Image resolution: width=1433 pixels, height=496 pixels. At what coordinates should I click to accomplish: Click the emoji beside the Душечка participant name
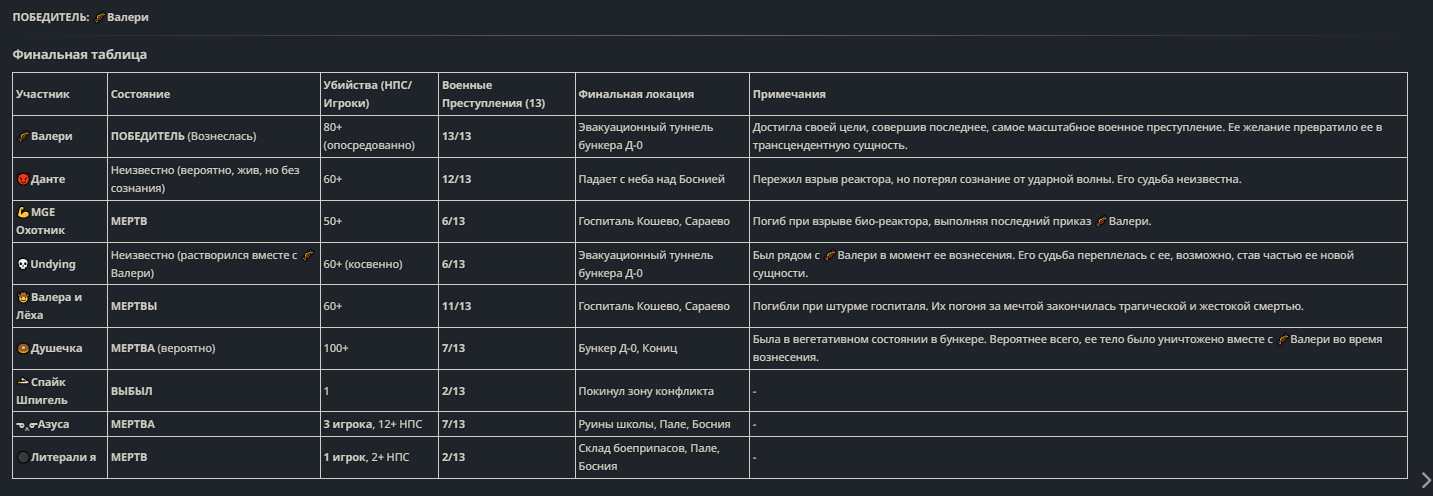pos(23,348)
